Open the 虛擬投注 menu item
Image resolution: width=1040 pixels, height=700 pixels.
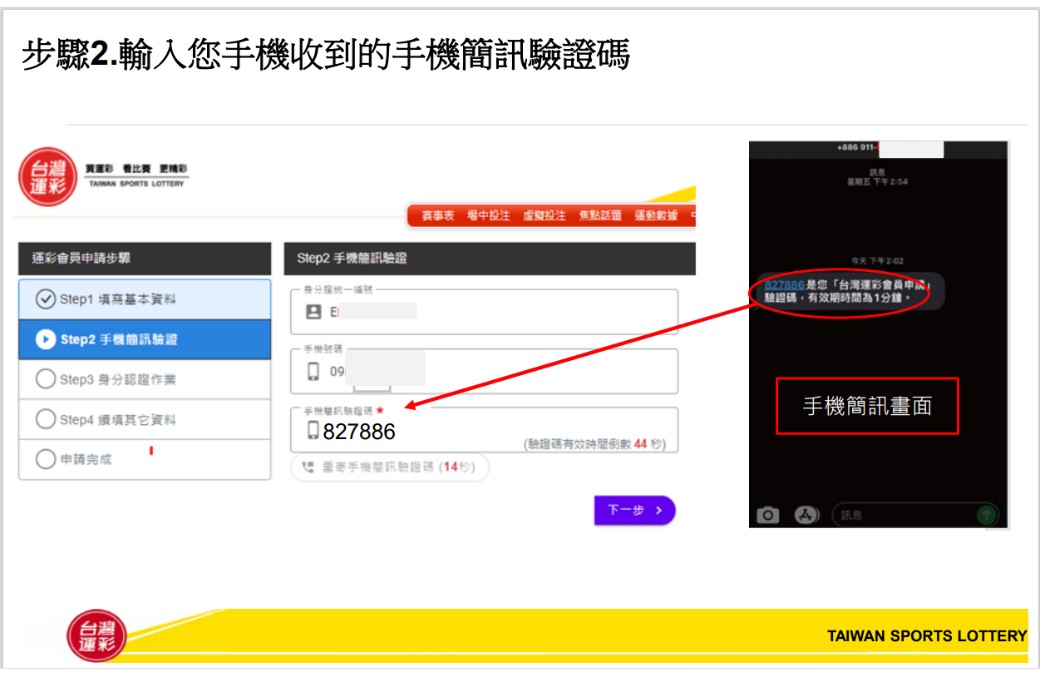coord(544,216)
